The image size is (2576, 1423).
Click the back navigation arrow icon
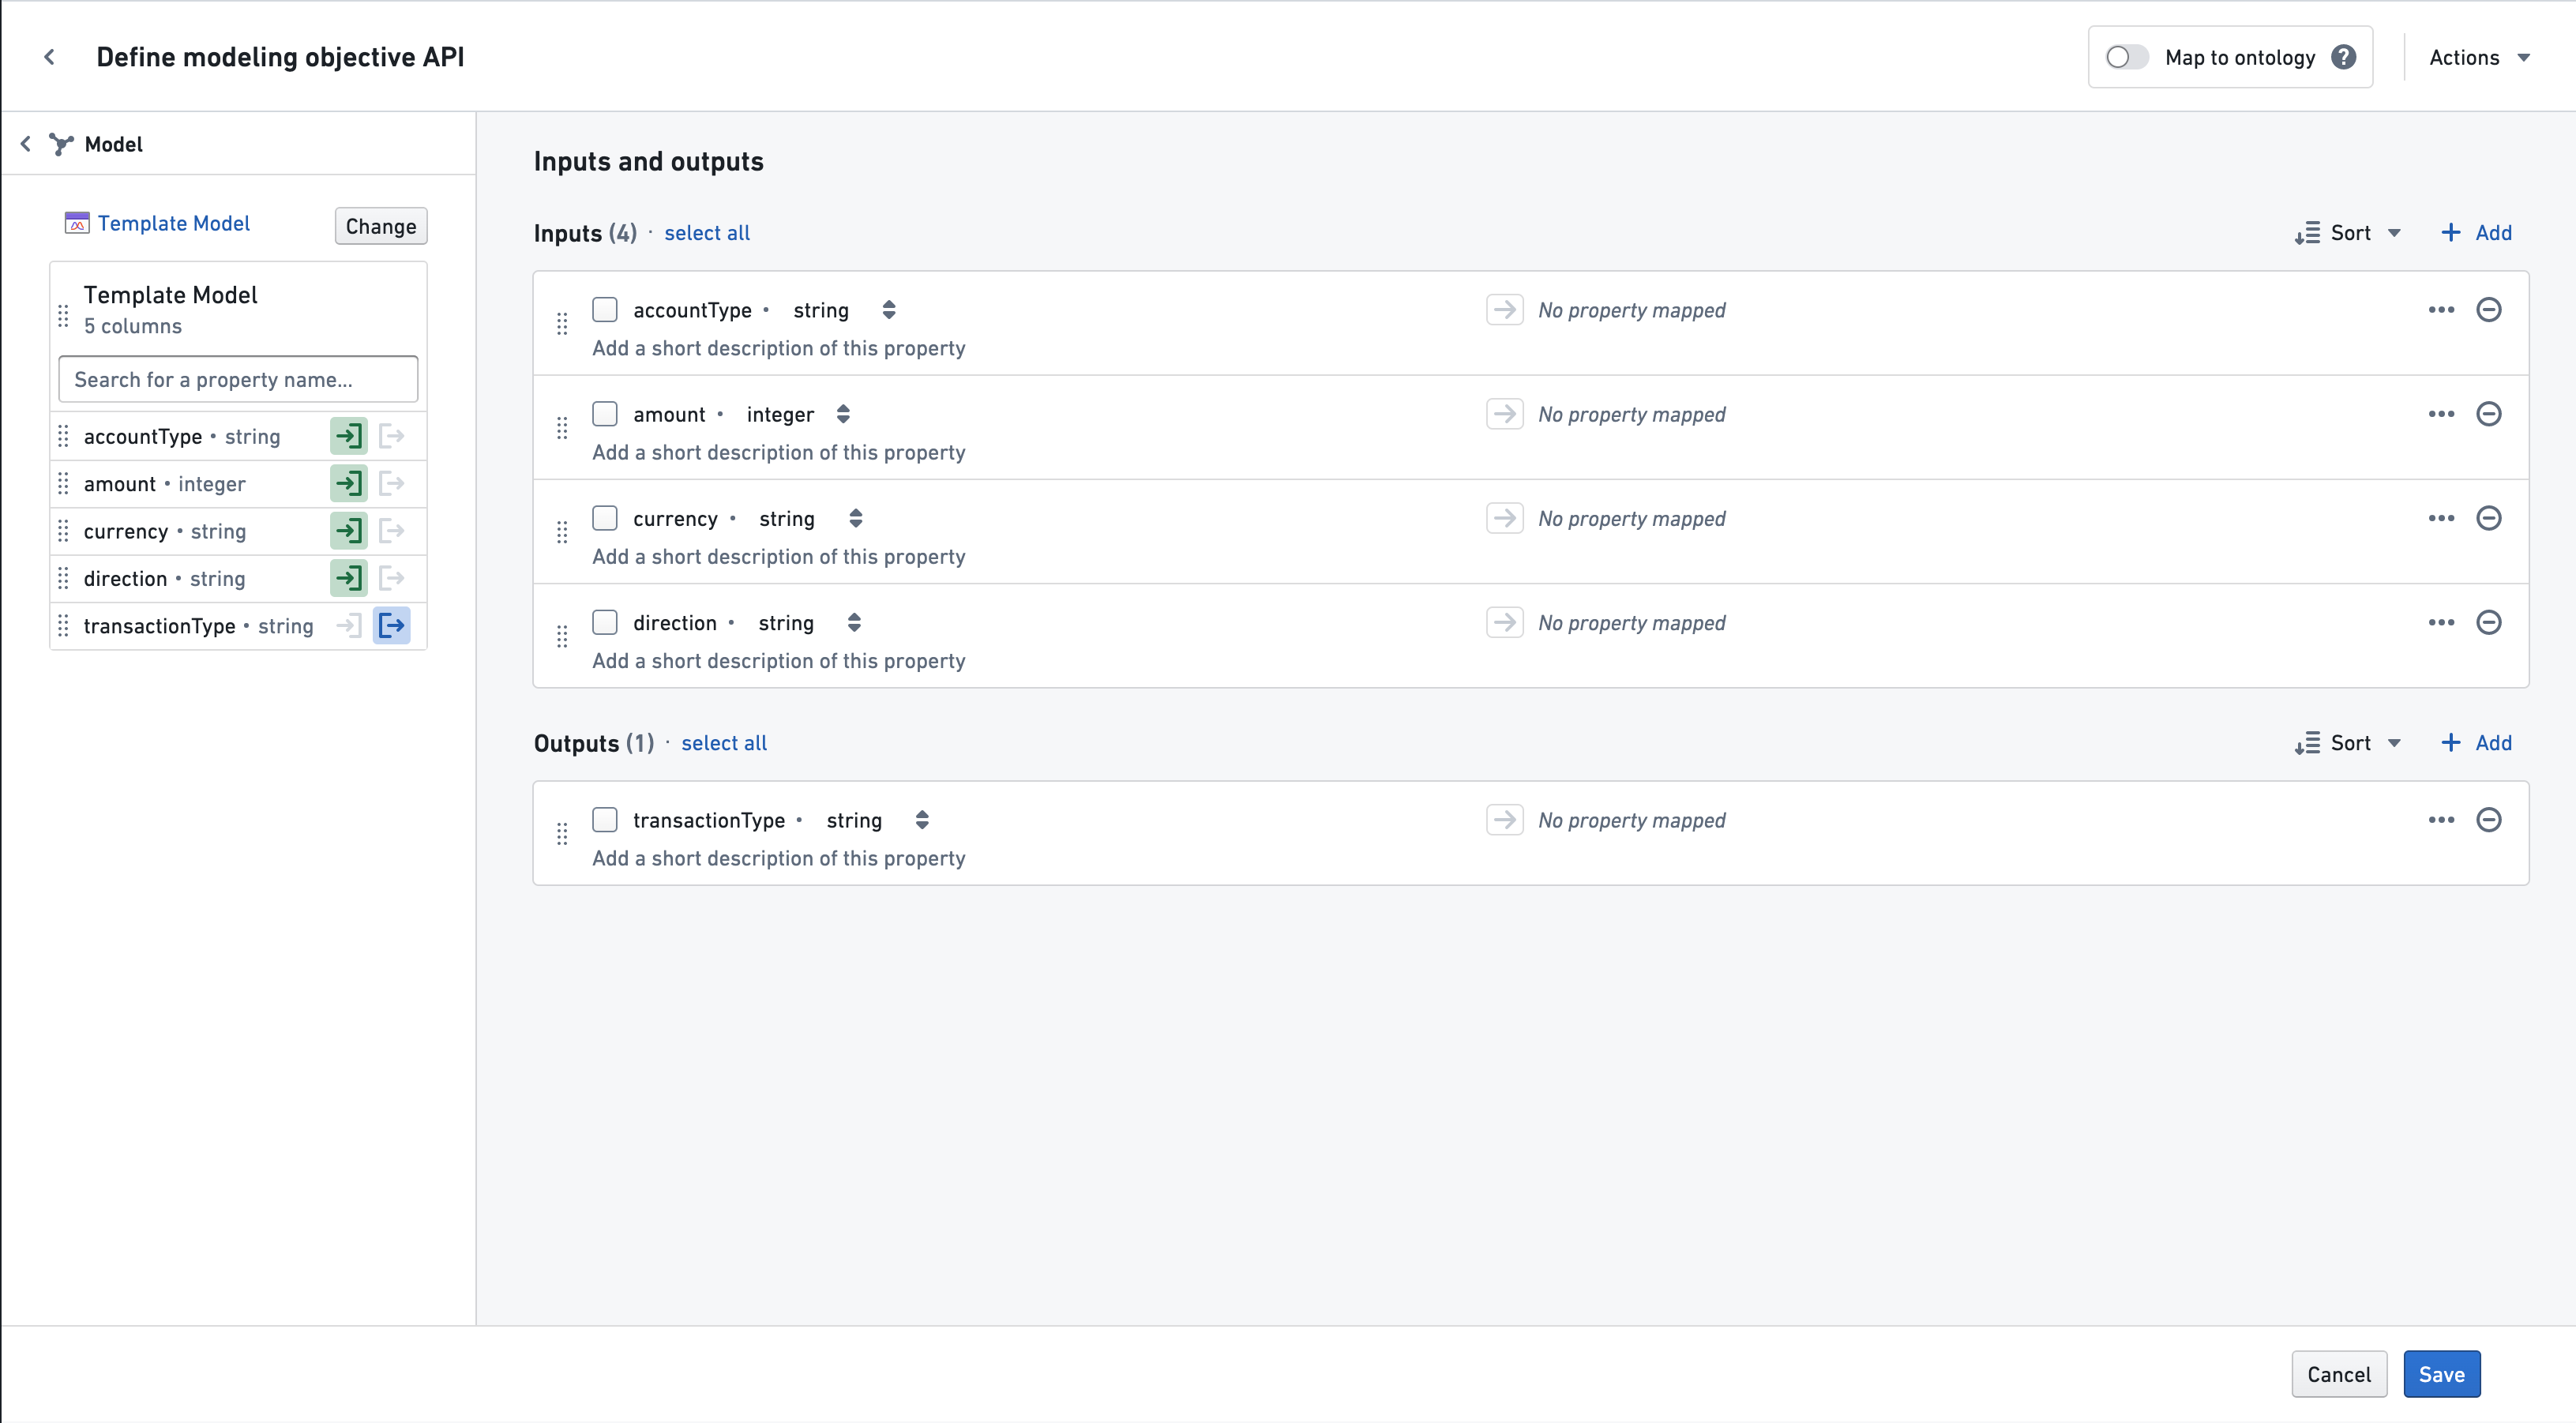click(49, 58)
